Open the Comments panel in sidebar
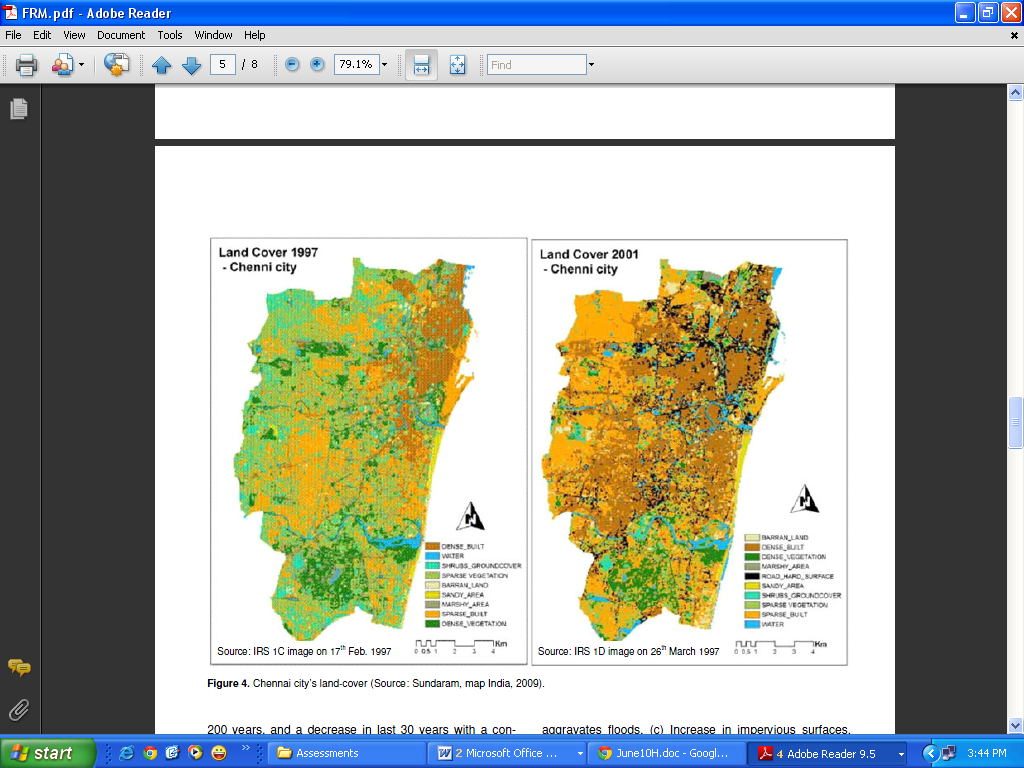 (x=19, y=667)
